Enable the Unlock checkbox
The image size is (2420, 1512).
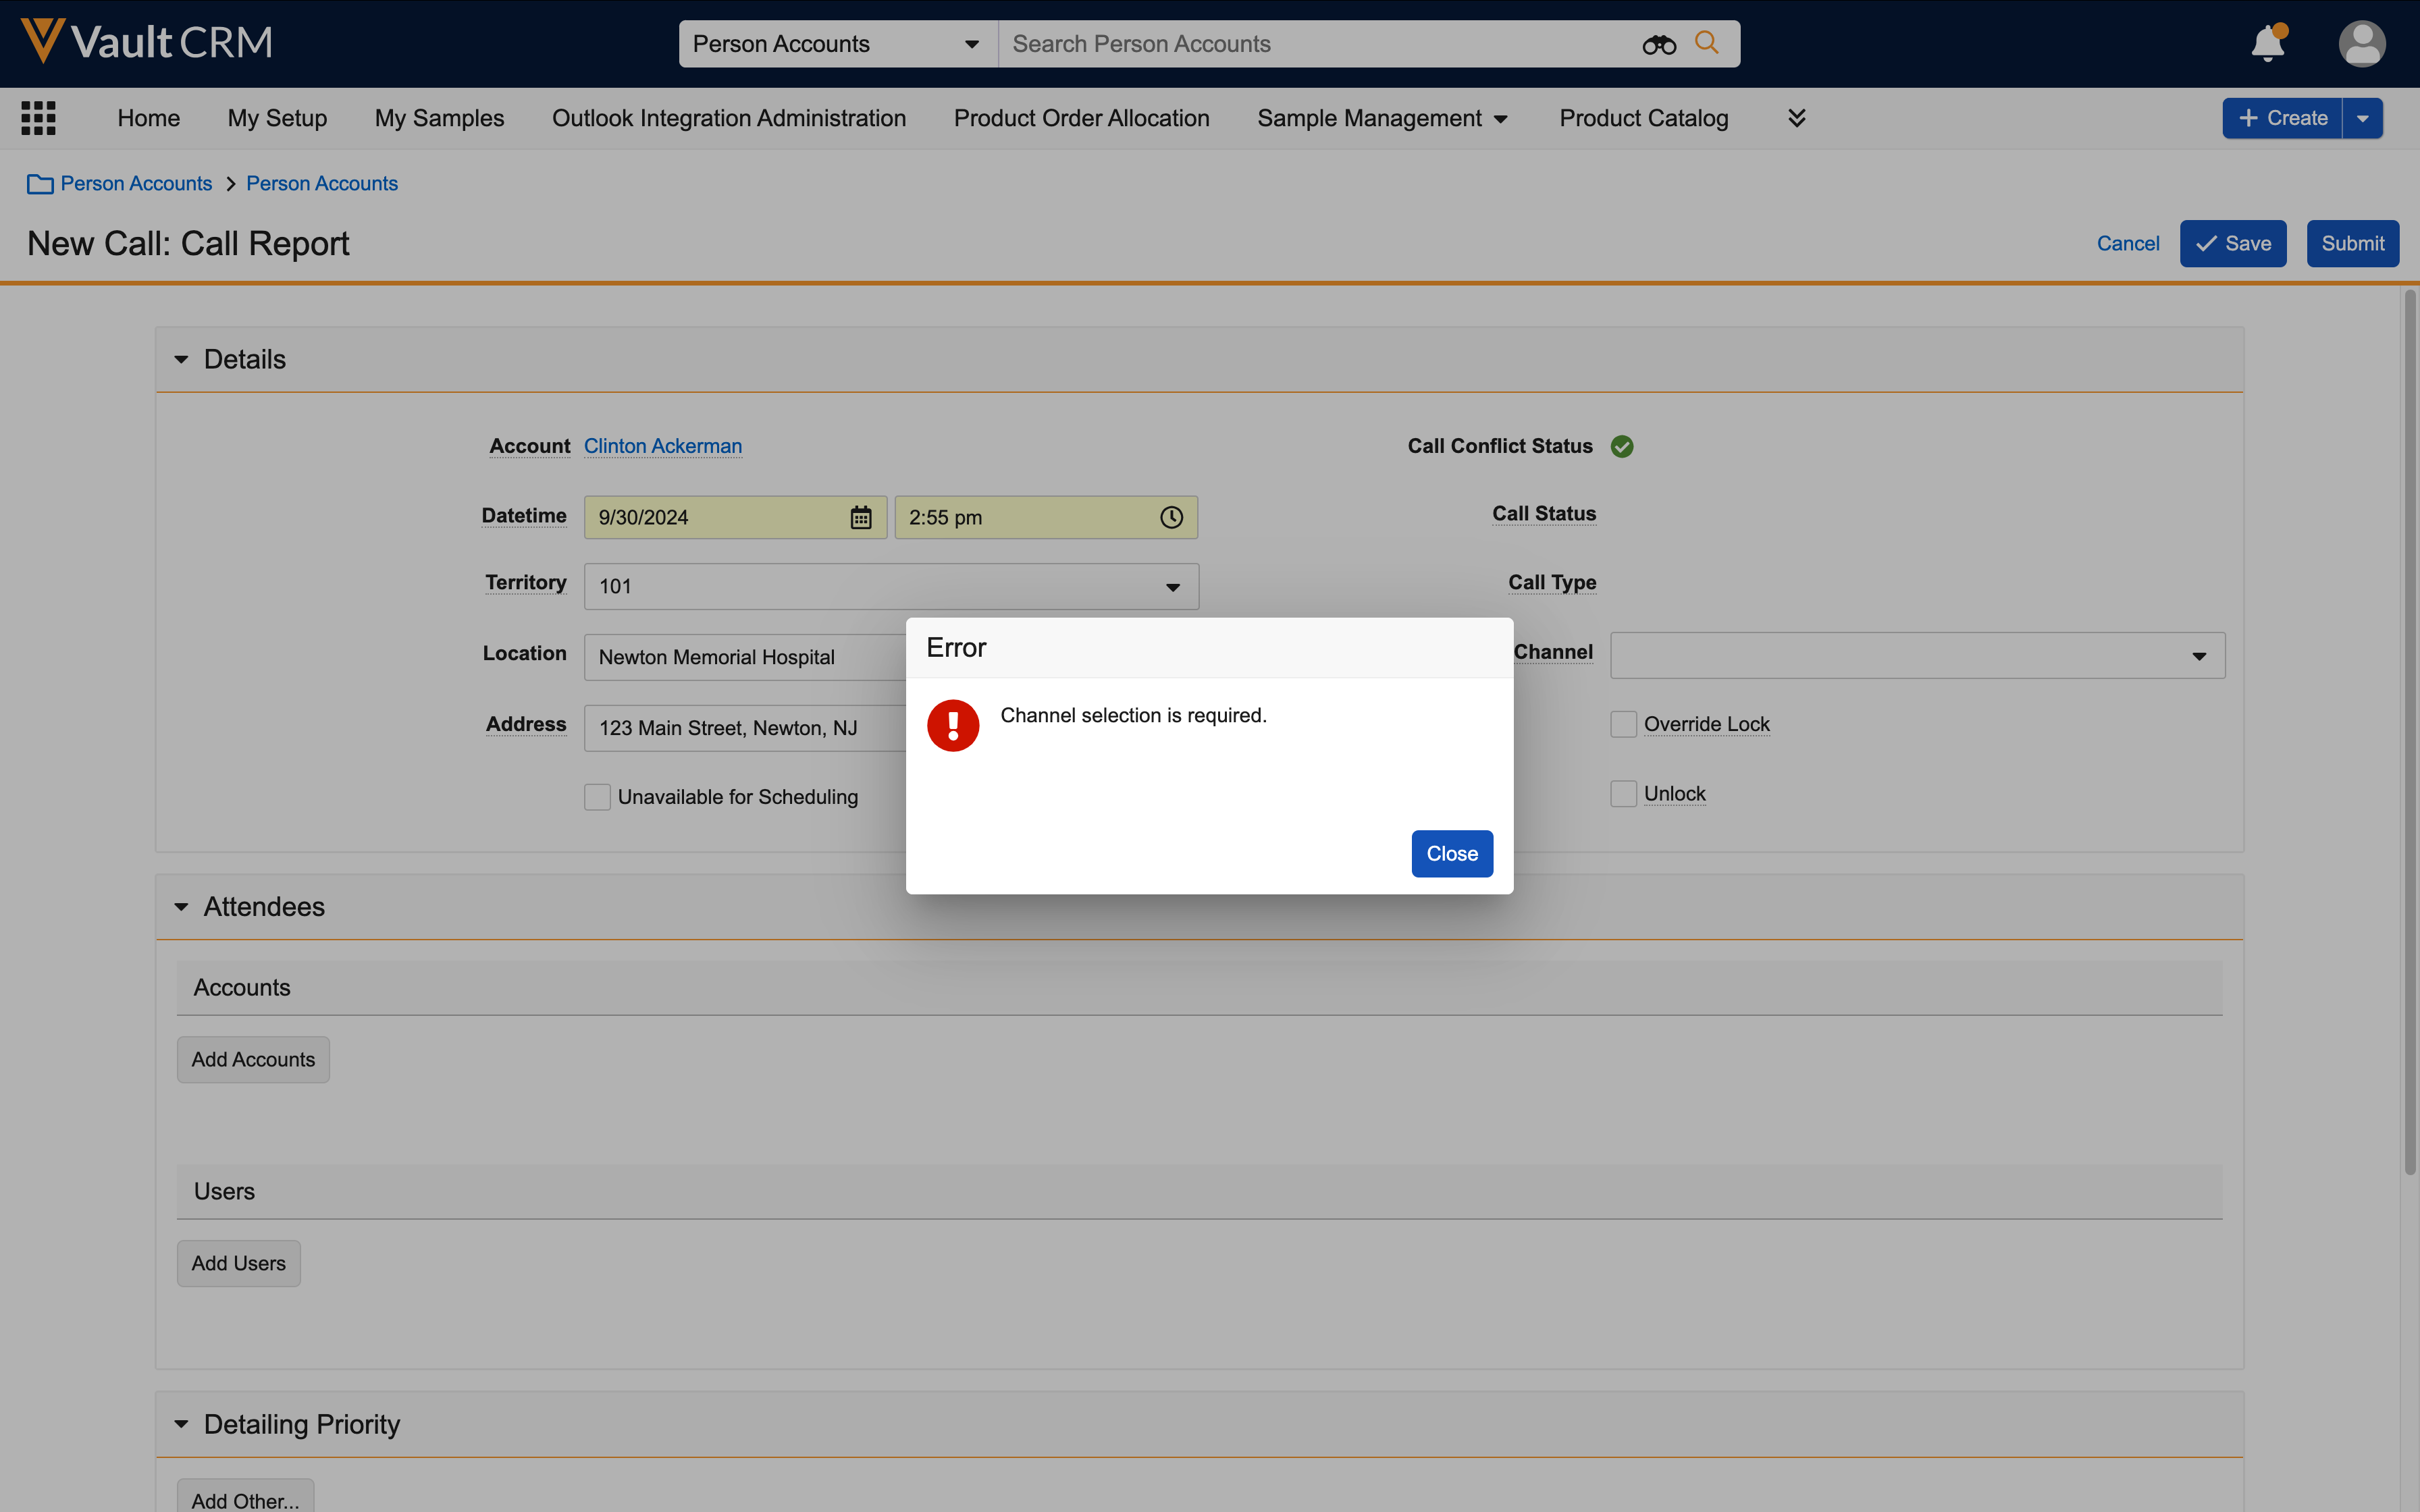pyautogui.click(x=1623, y=794)
